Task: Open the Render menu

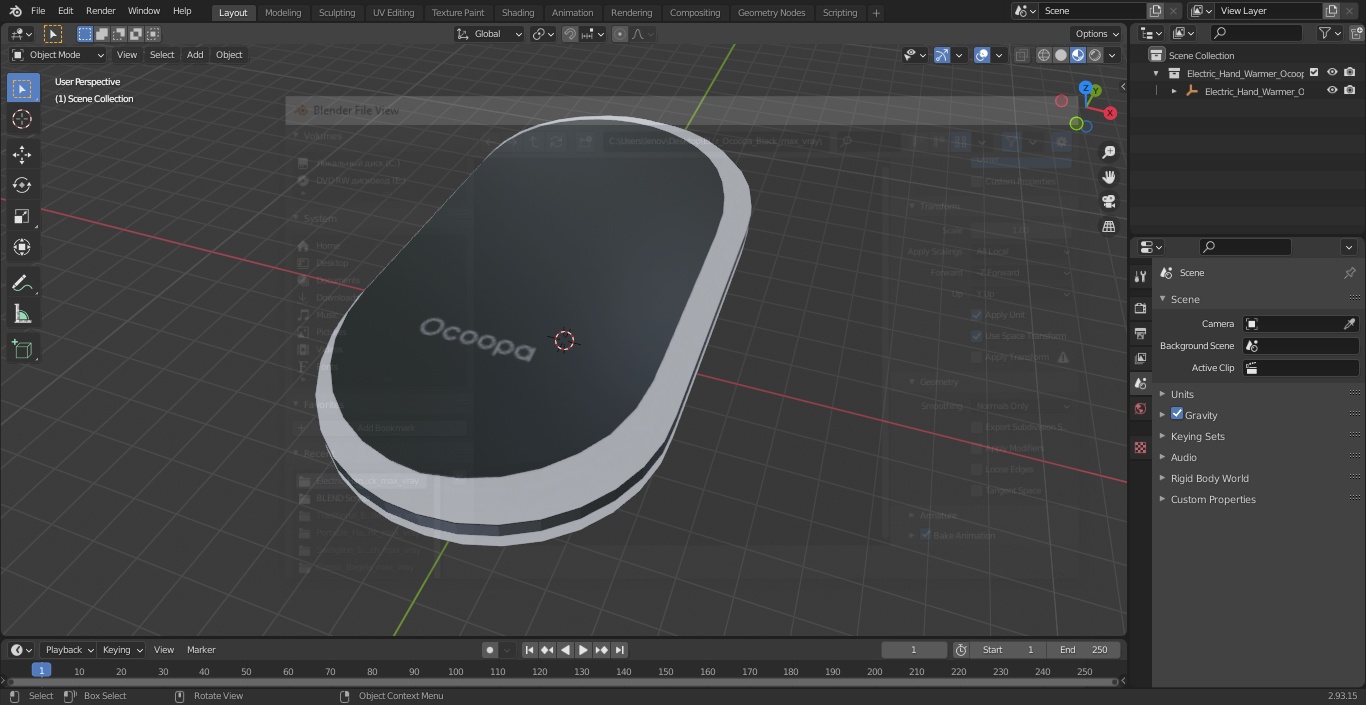Action: [x=100, y=11]
